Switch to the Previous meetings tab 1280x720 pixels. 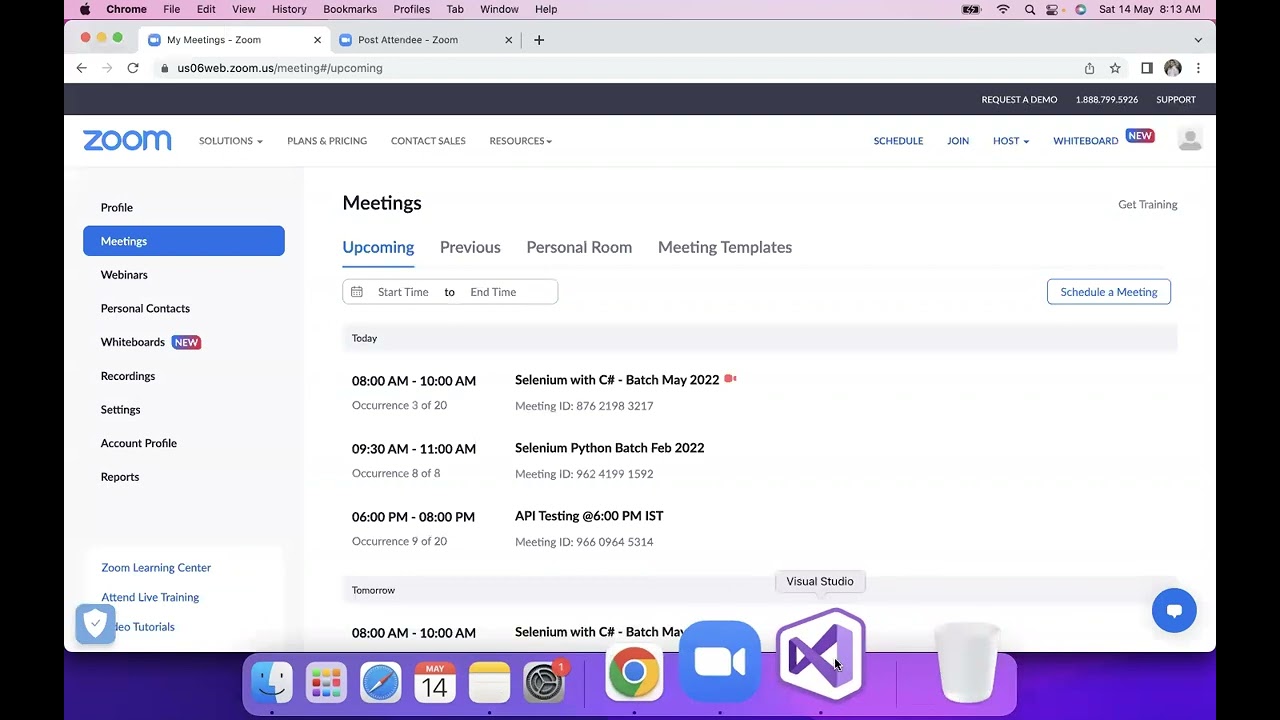[470, 247]
